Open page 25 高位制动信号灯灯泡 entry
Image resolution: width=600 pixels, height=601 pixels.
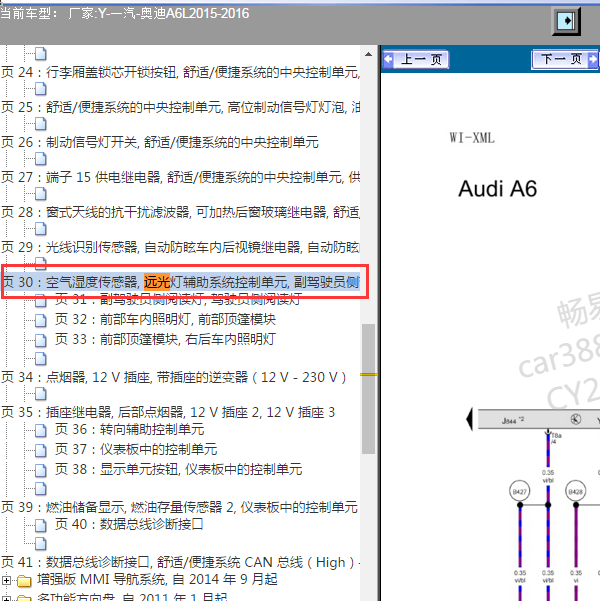pyautogui.click(x=181, y=107)
